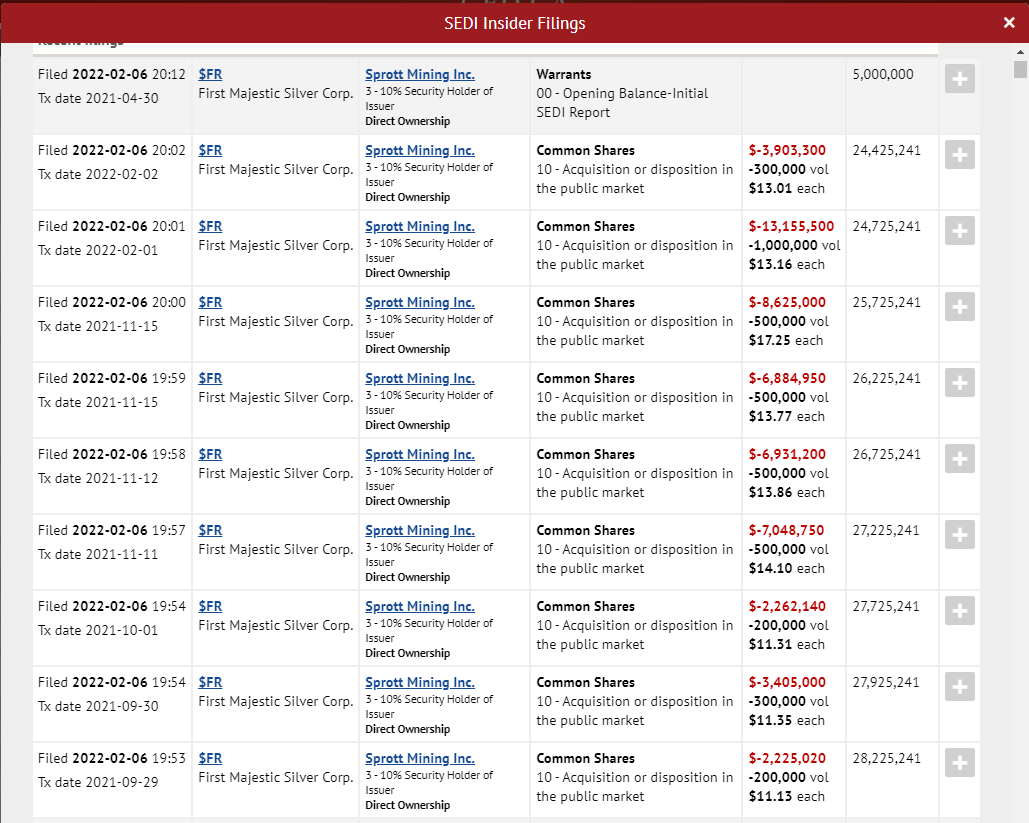Open Sprott Mining Inc. link in $11.35 row
This screenshot has width=1029, height=823.
click(x=420, y=683)
